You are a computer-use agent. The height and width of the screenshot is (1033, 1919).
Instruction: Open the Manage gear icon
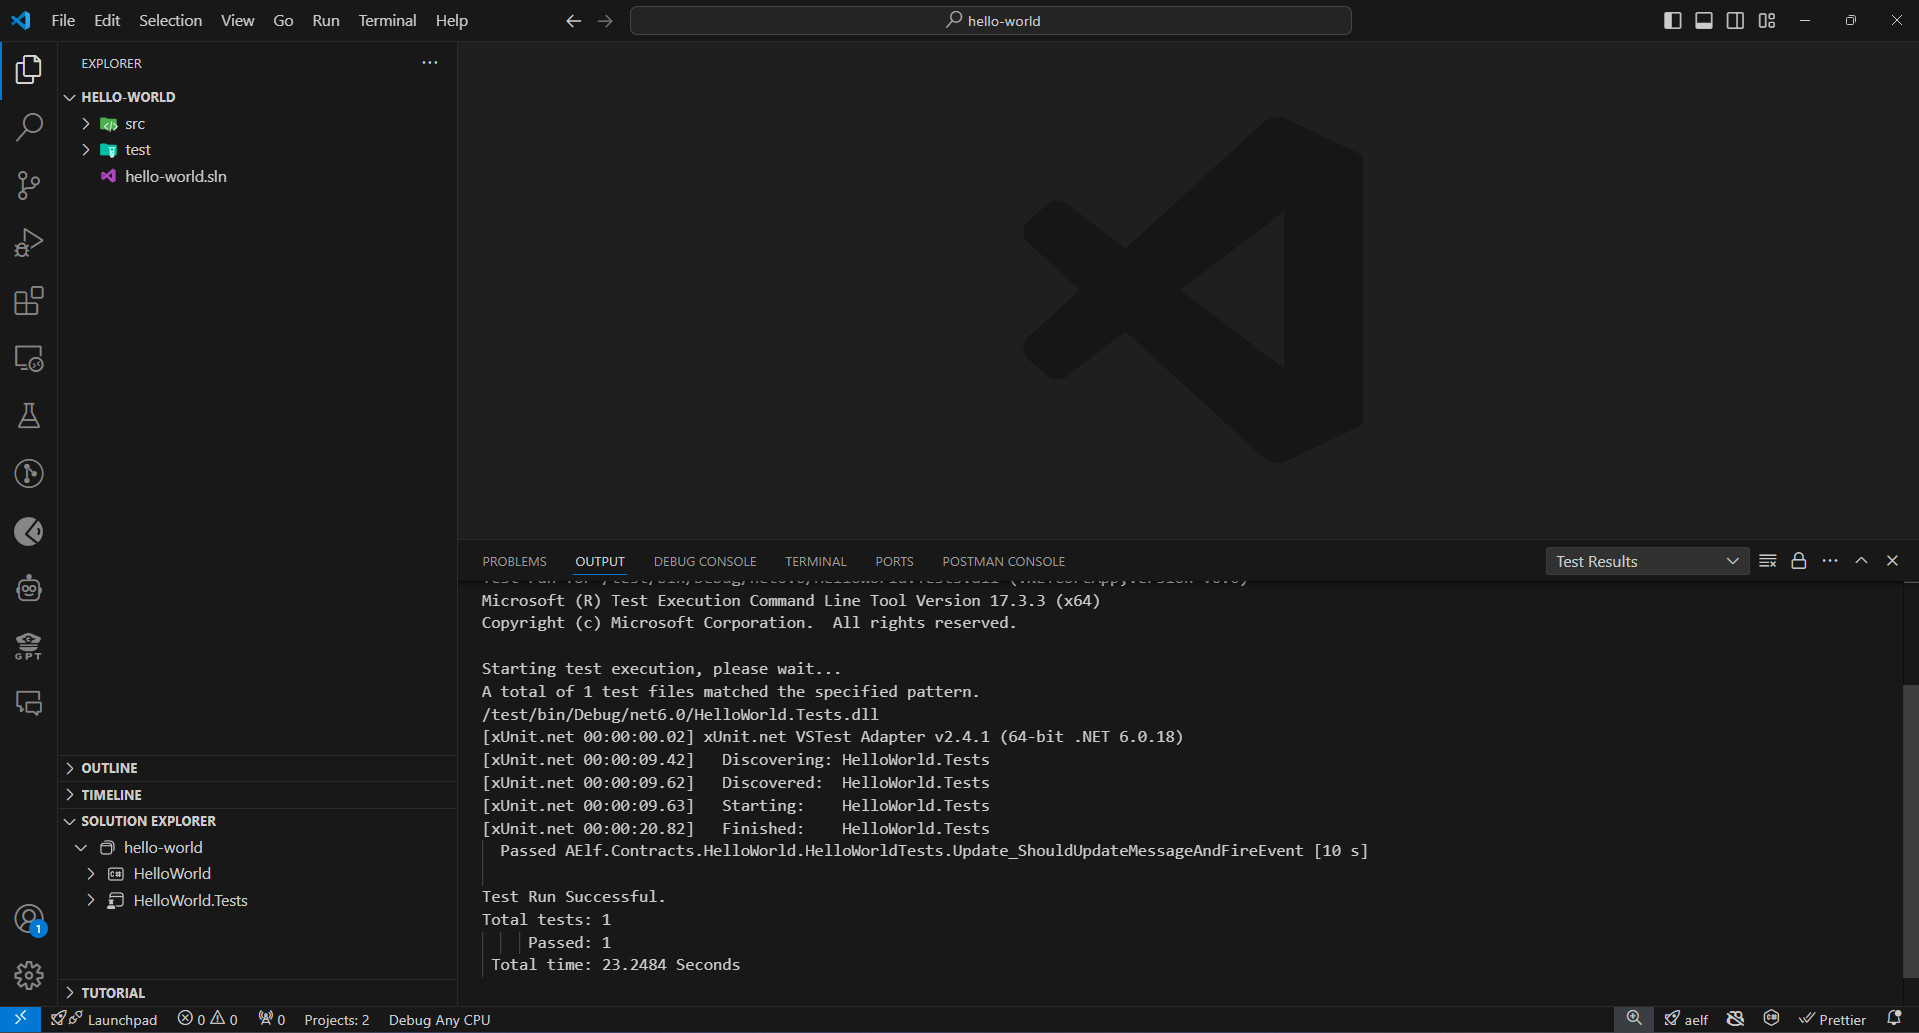(29, 975)
